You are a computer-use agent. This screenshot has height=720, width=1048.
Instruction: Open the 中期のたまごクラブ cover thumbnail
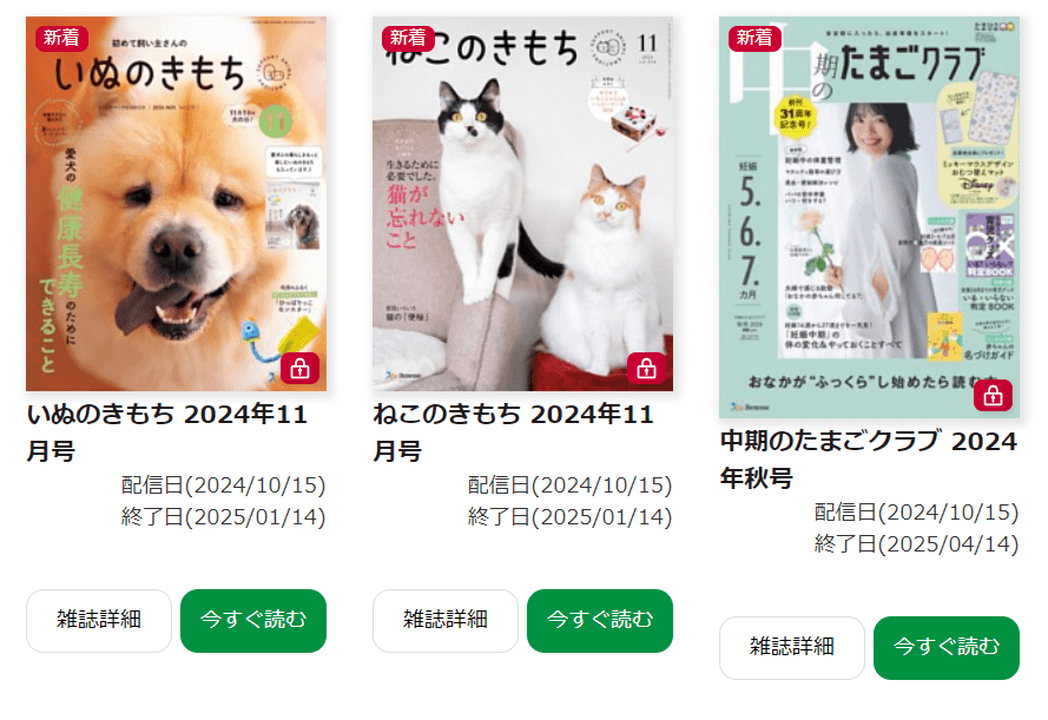coord(870,217)
